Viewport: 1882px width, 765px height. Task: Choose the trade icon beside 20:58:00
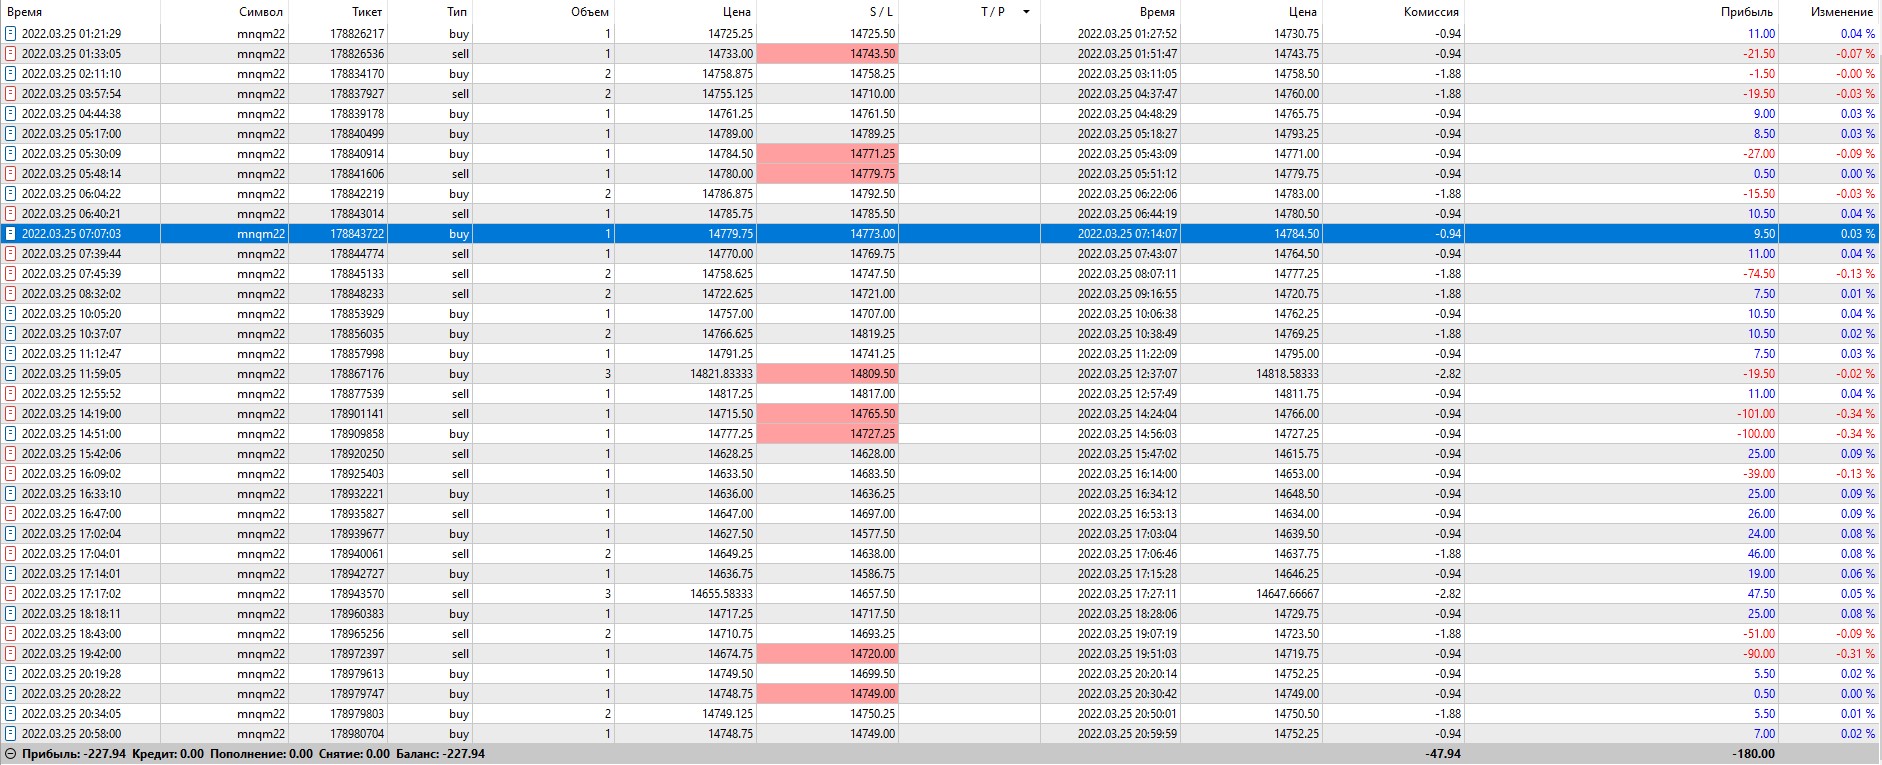[x=11, y=734]
